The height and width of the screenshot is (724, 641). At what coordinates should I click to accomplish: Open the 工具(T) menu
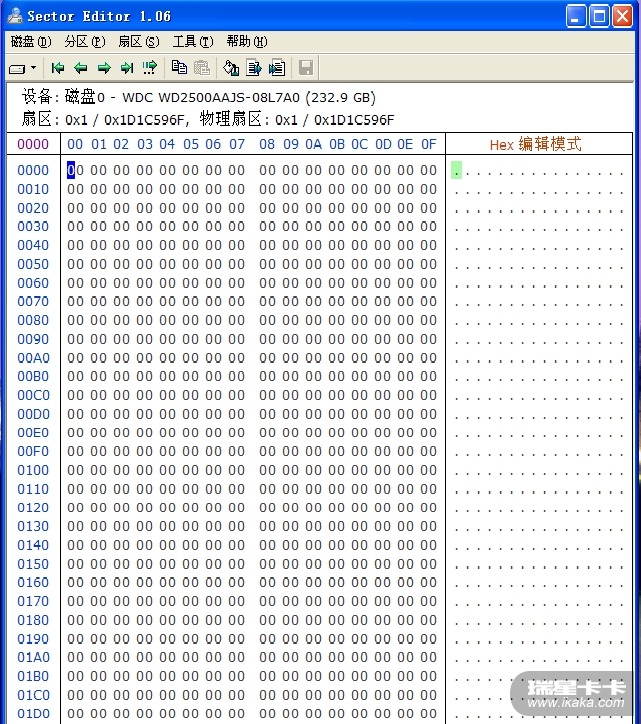(193, 42)
